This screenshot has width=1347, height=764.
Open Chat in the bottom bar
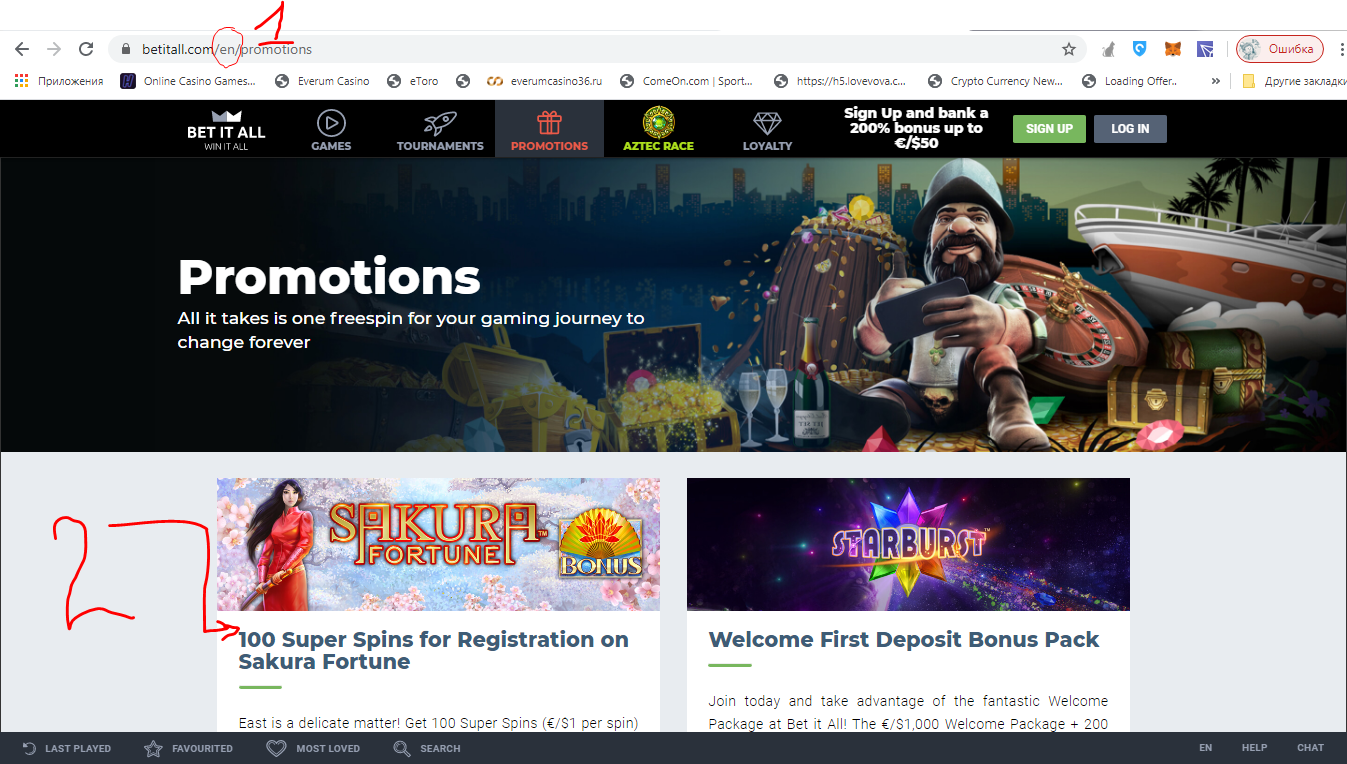[x=1310, y=748]
